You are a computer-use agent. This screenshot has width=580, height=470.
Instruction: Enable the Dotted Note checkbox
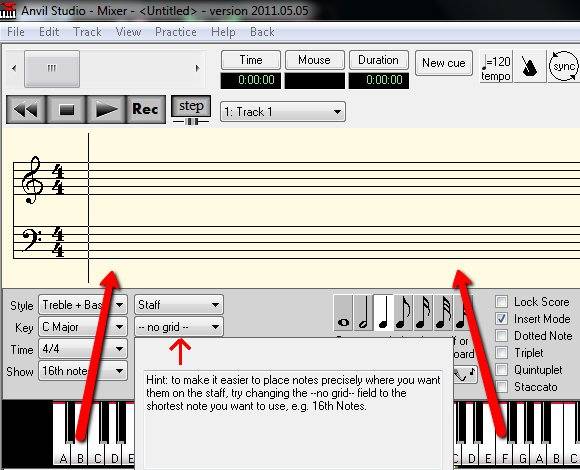(502, 336)
